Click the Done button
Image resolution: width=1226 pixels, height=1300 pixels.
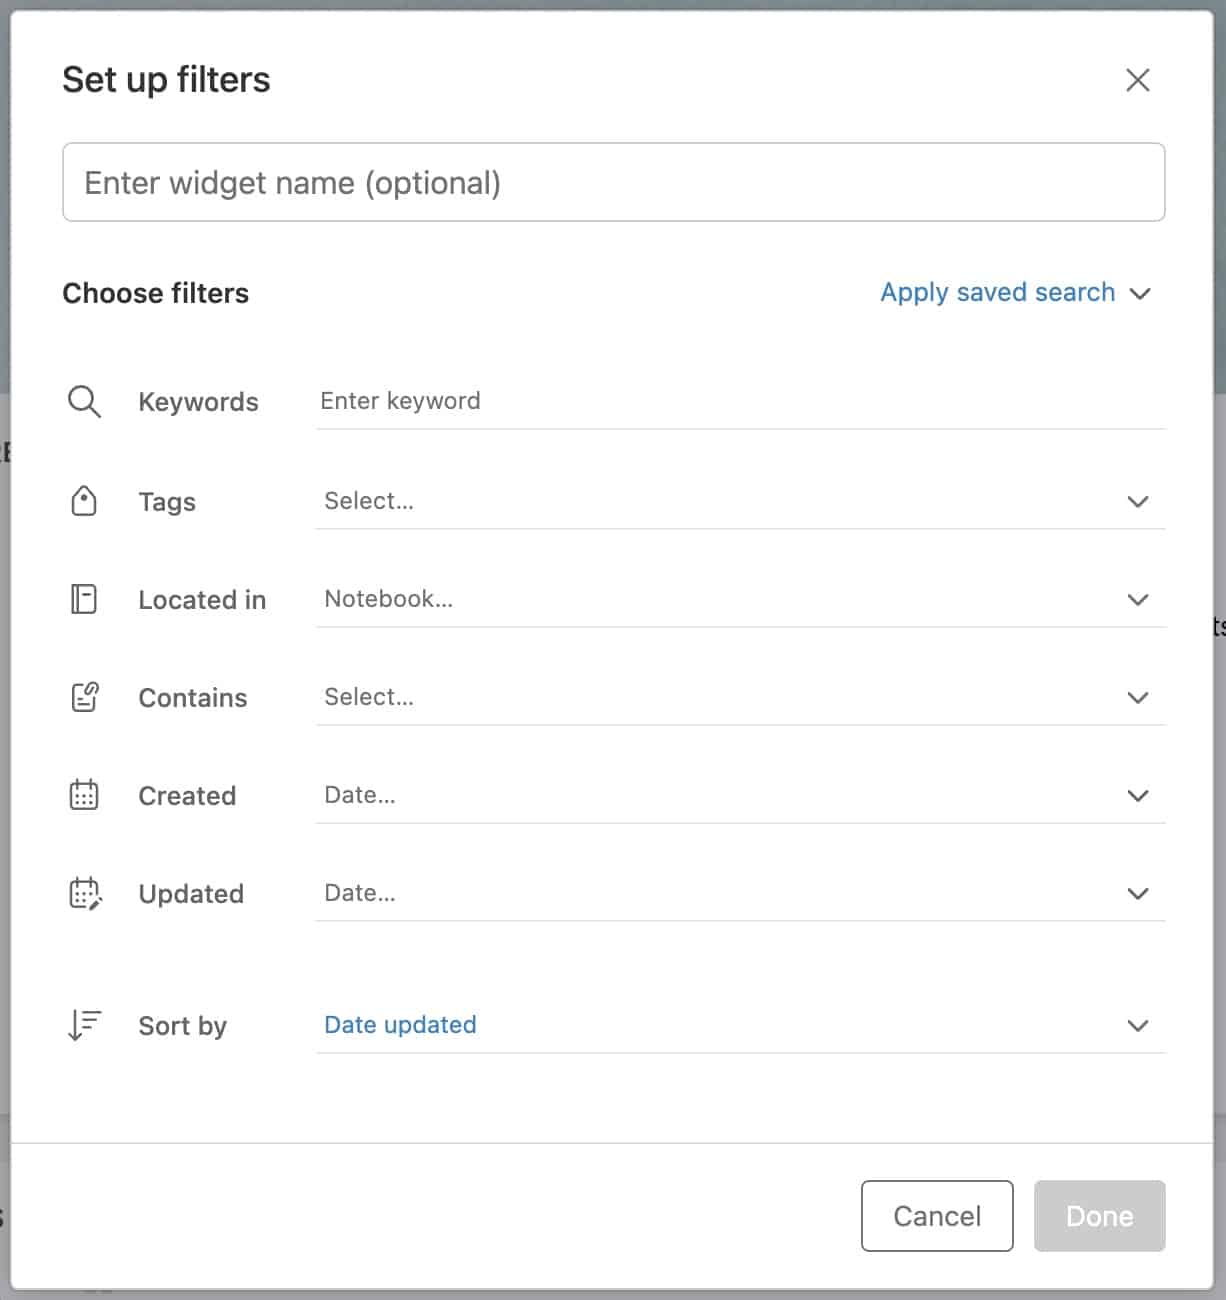point(1100,1216)
